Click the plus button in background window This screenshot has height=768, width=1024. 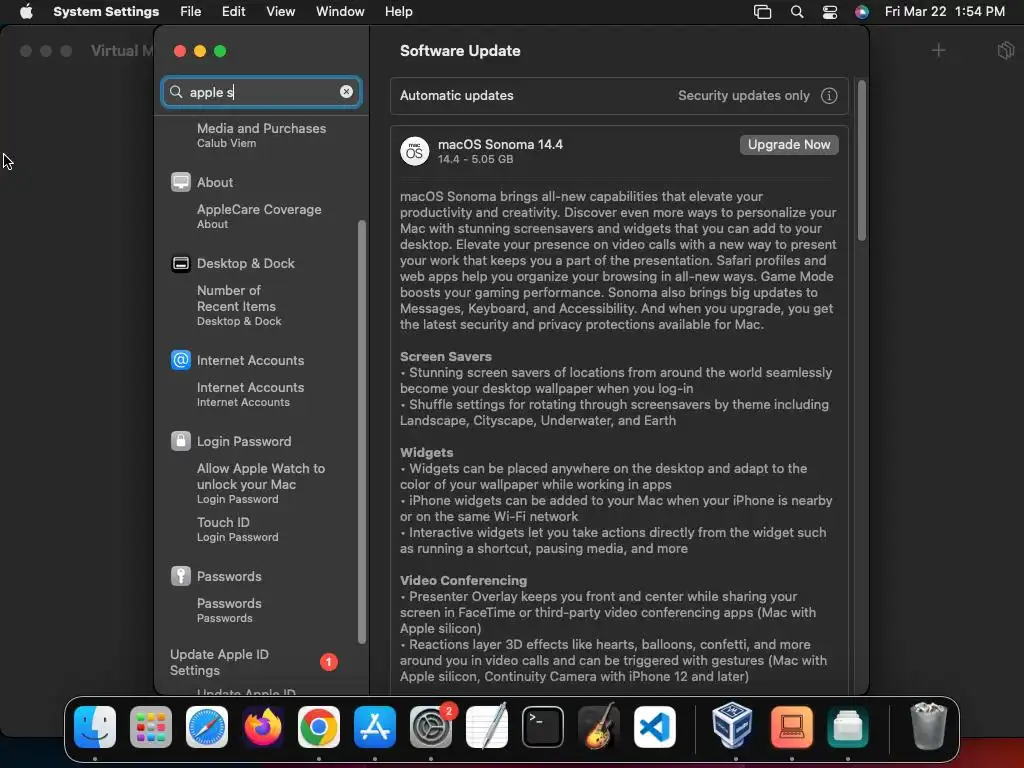938,50
